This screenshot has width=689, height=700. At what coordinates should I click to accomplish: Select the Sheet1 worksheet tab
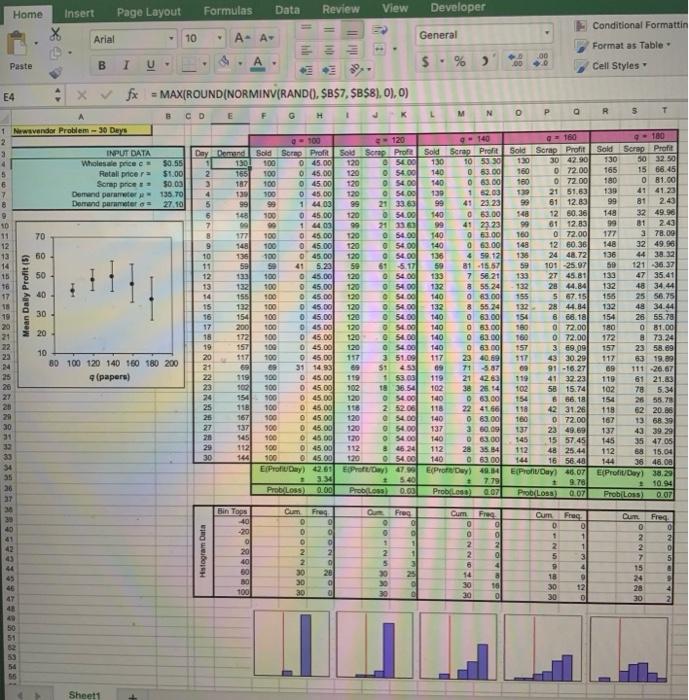pyautogui.click(x=84, y=695)
